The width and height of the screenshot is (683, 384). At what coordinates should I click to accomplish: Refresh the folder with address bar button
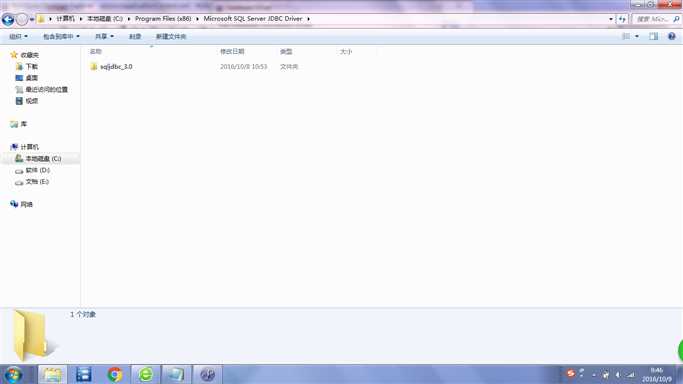622,19
